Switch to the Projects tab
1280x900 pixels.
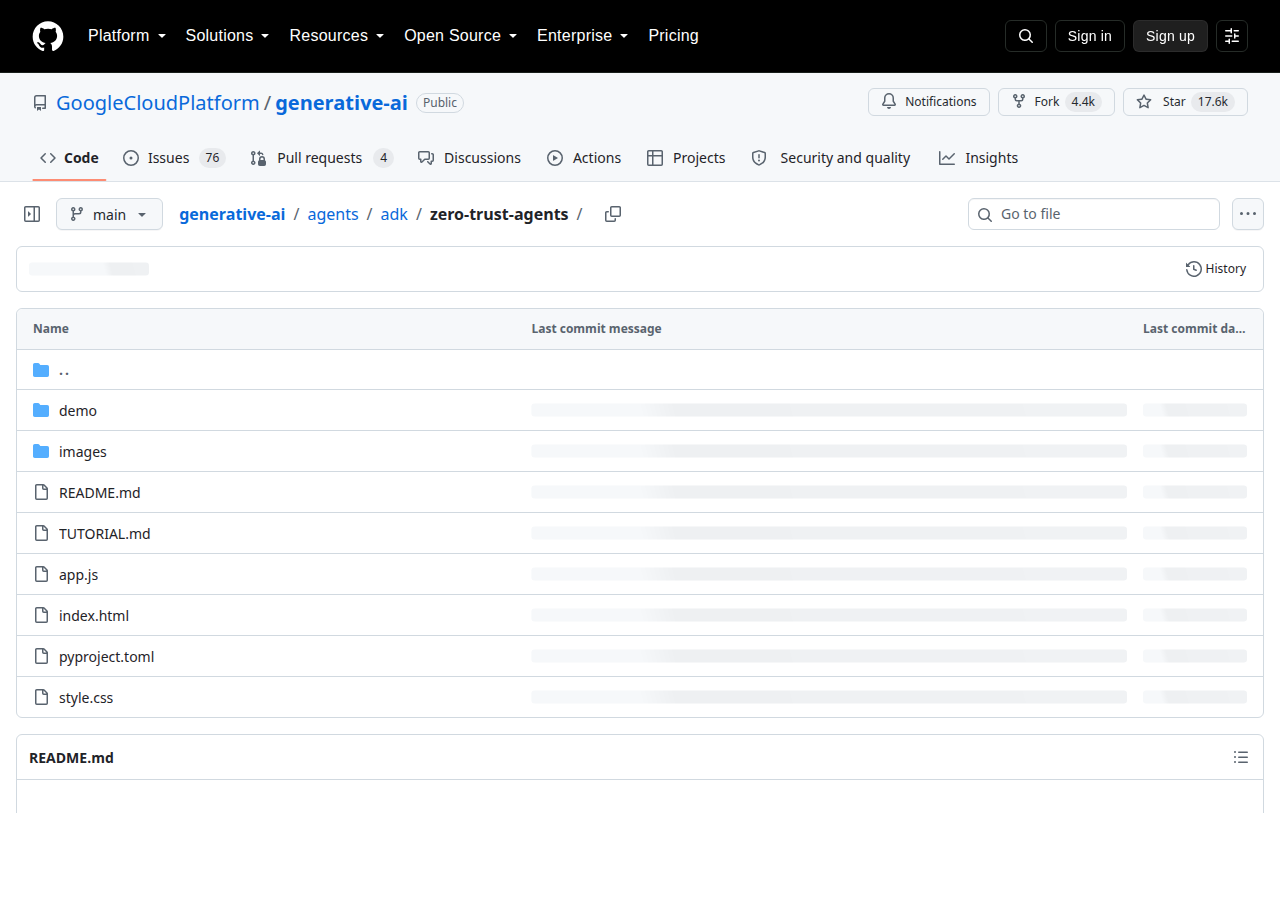(x=686, y=158)
